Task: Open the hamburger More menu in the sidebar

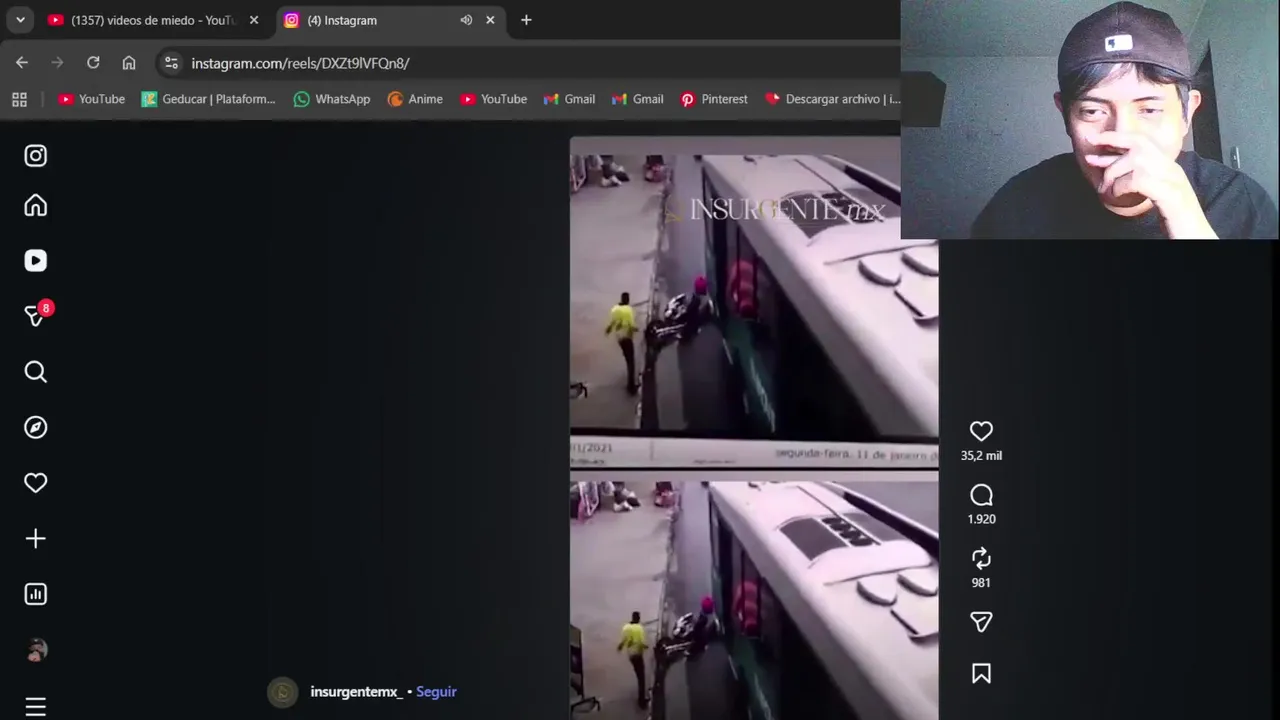Action: coord(36,707)
